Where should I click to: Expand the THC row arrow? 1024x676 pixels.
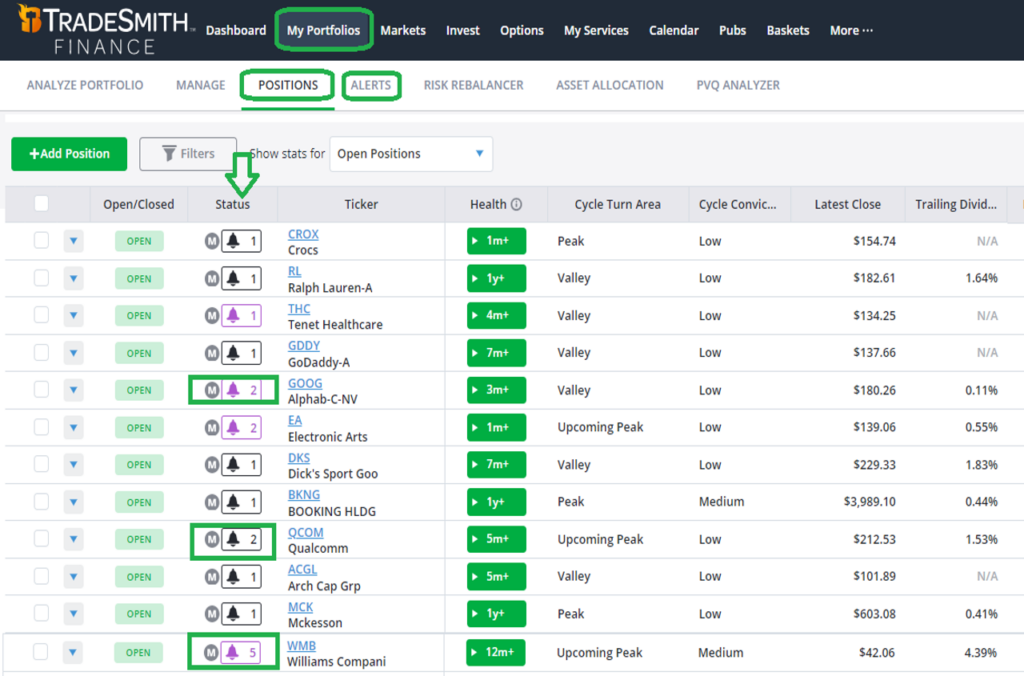(x=74, y=315)
